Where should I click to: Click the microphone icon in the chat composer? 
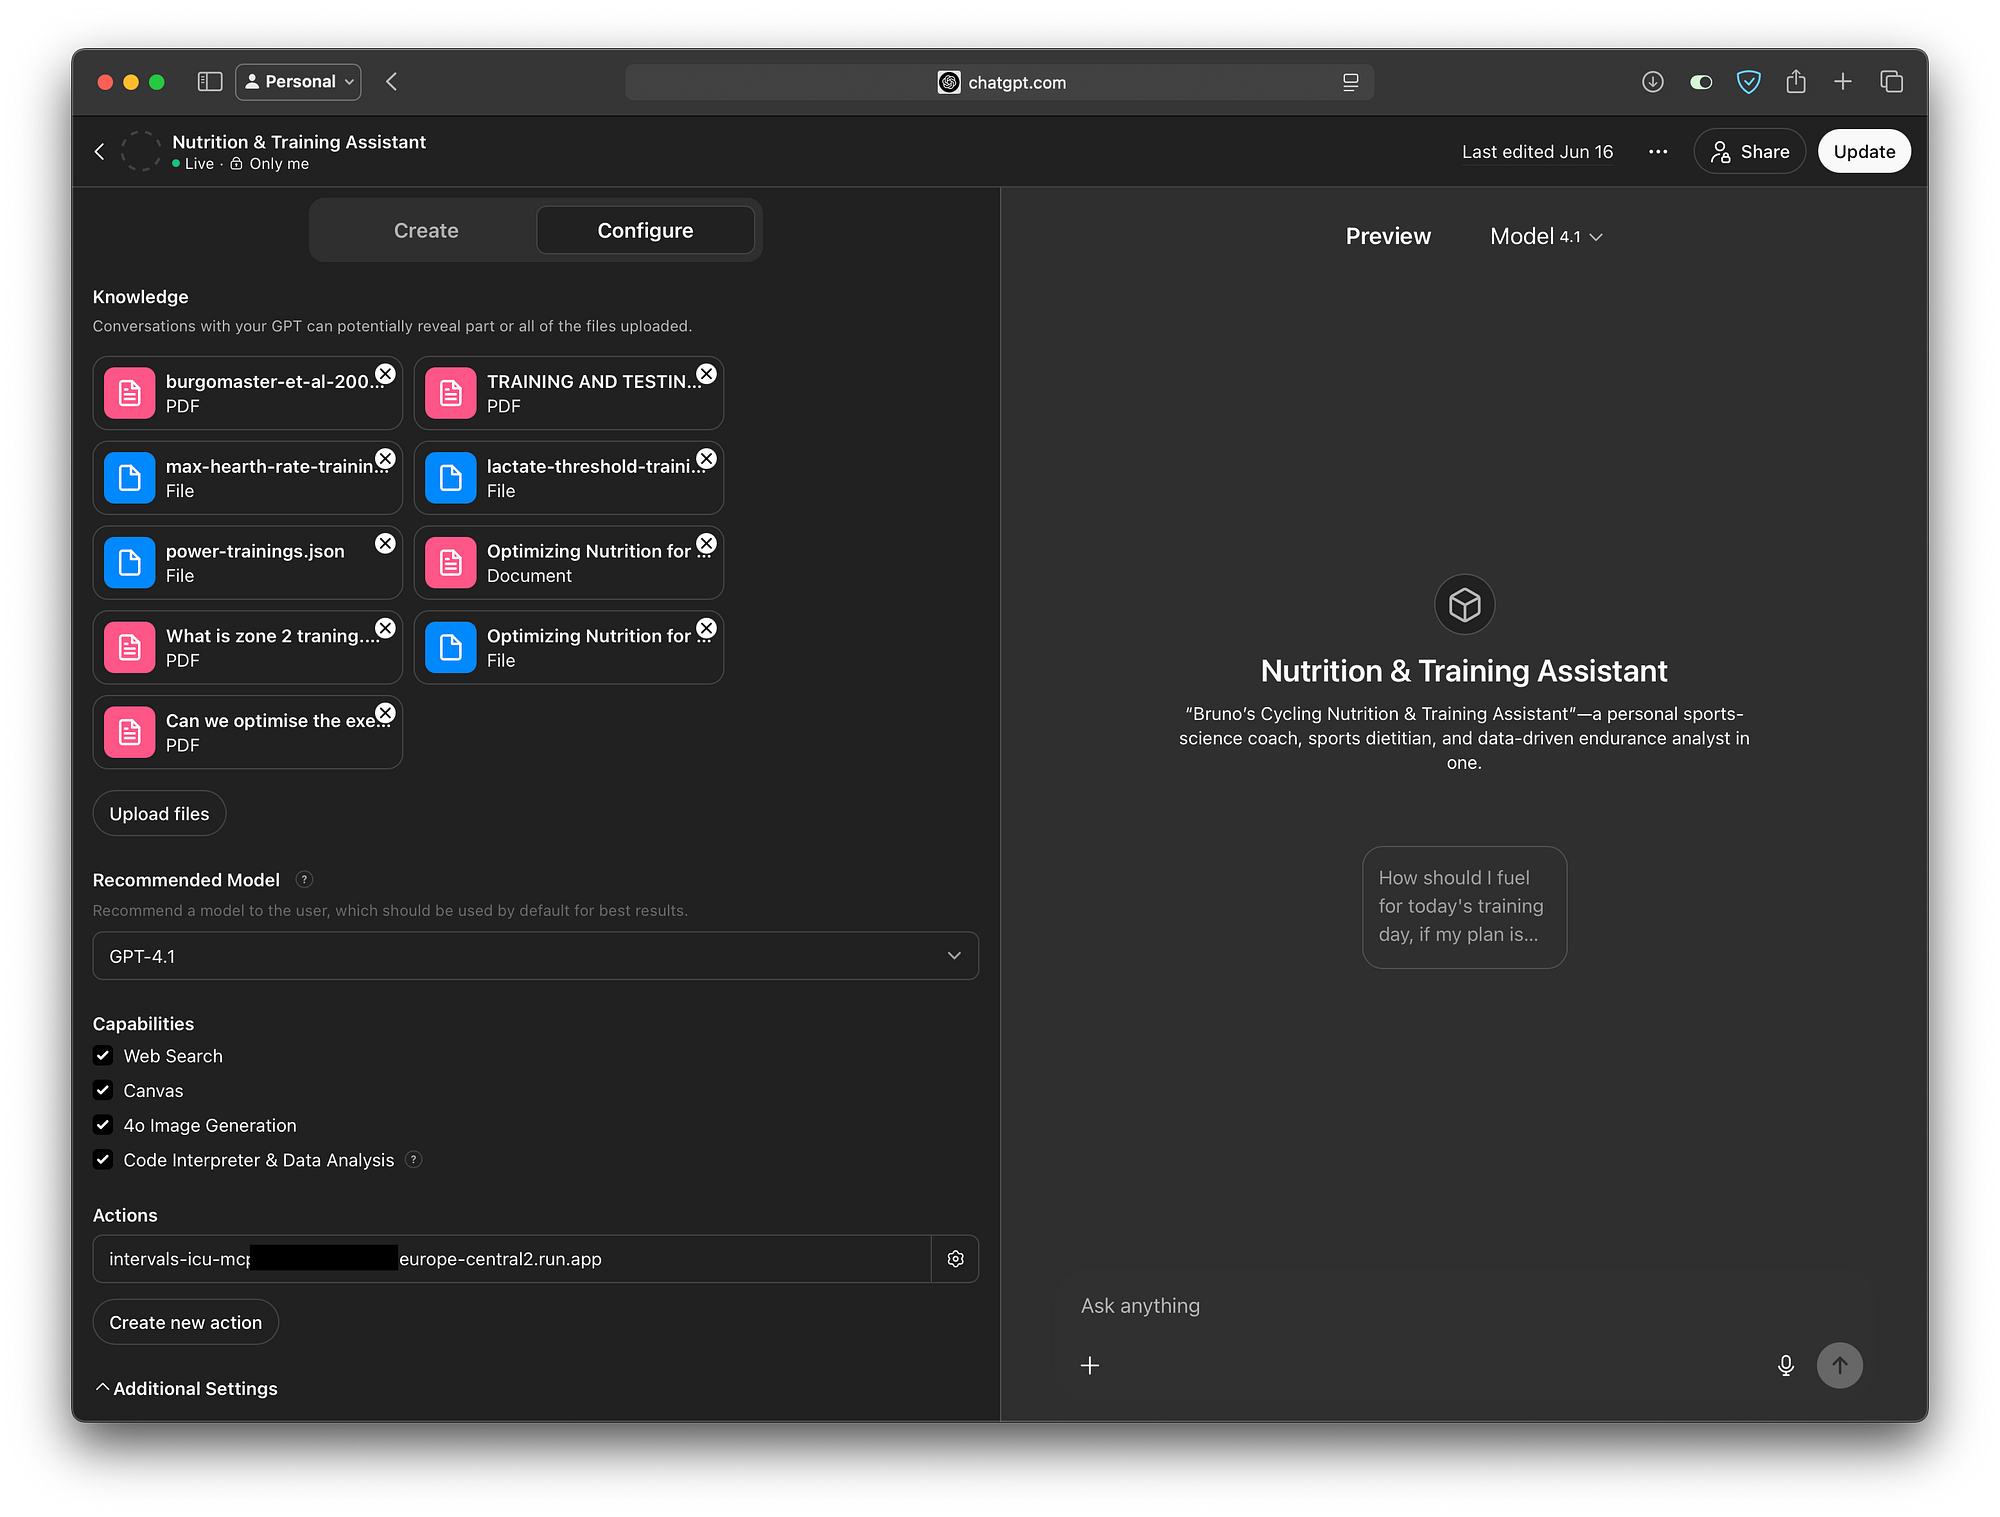(x=1785, y=1365)
